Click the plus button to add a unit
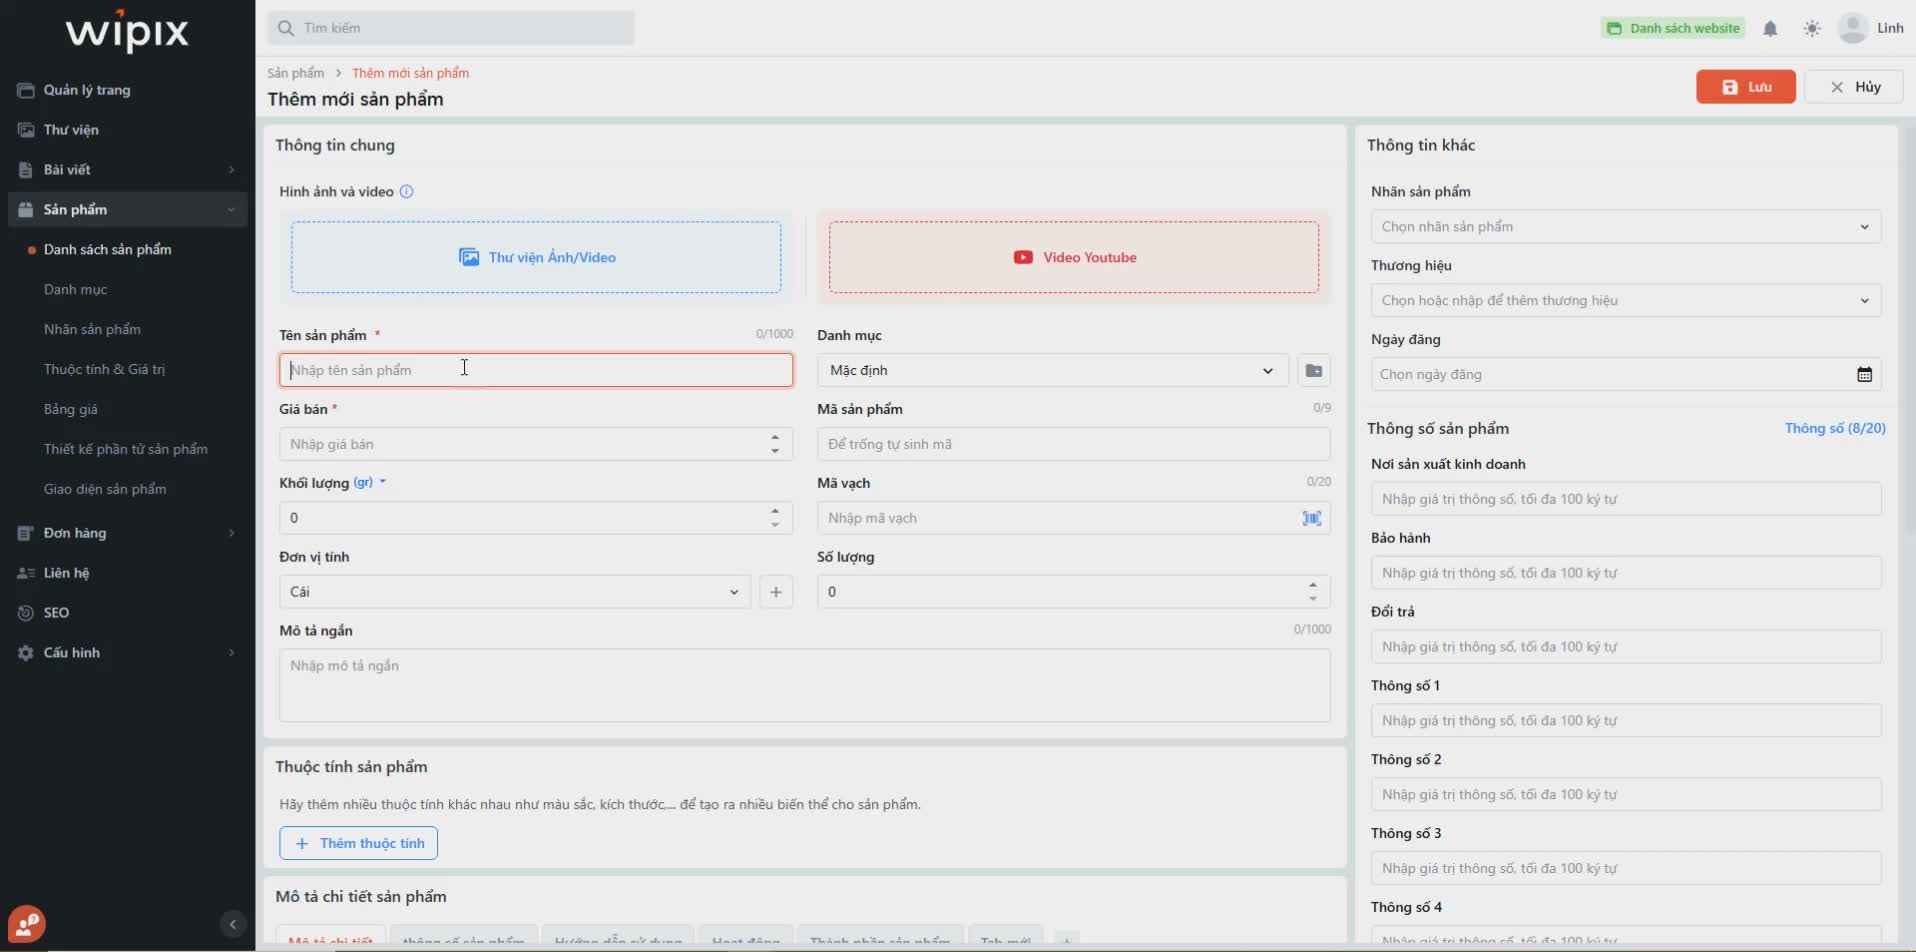The height and width of the screenshot is (952, 1916). click(776, 592)
